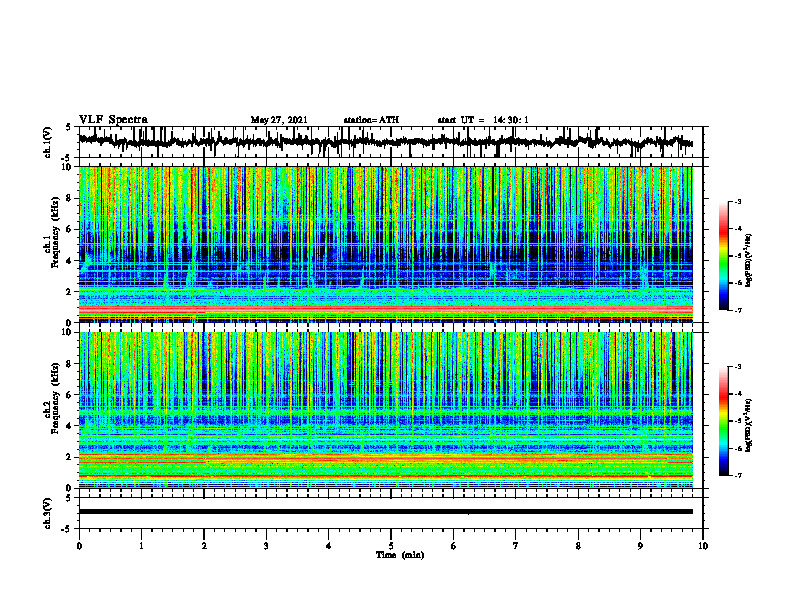
Task: Click inside the ch.1 spectrogram panel
Action: coord(386,244)
